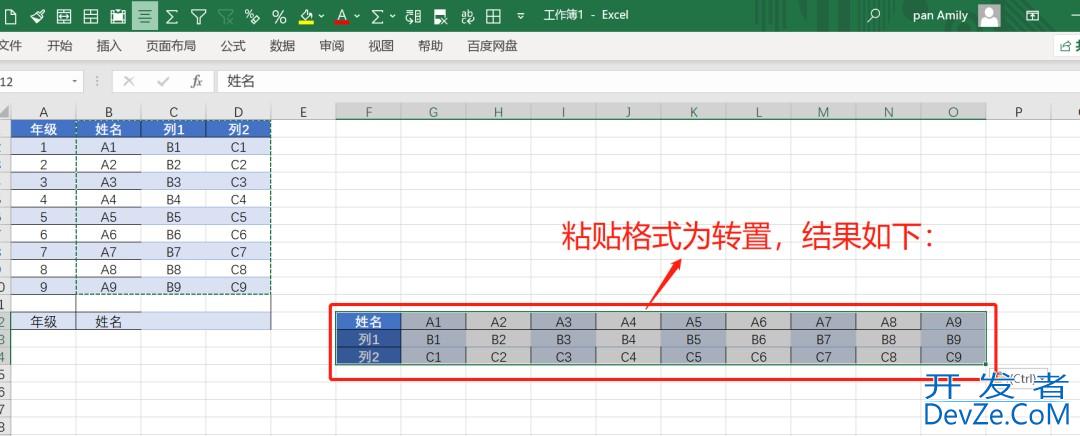Click the AutoSum sigma icon
Screen dimensions: 1080x436
tap(171, 16)
